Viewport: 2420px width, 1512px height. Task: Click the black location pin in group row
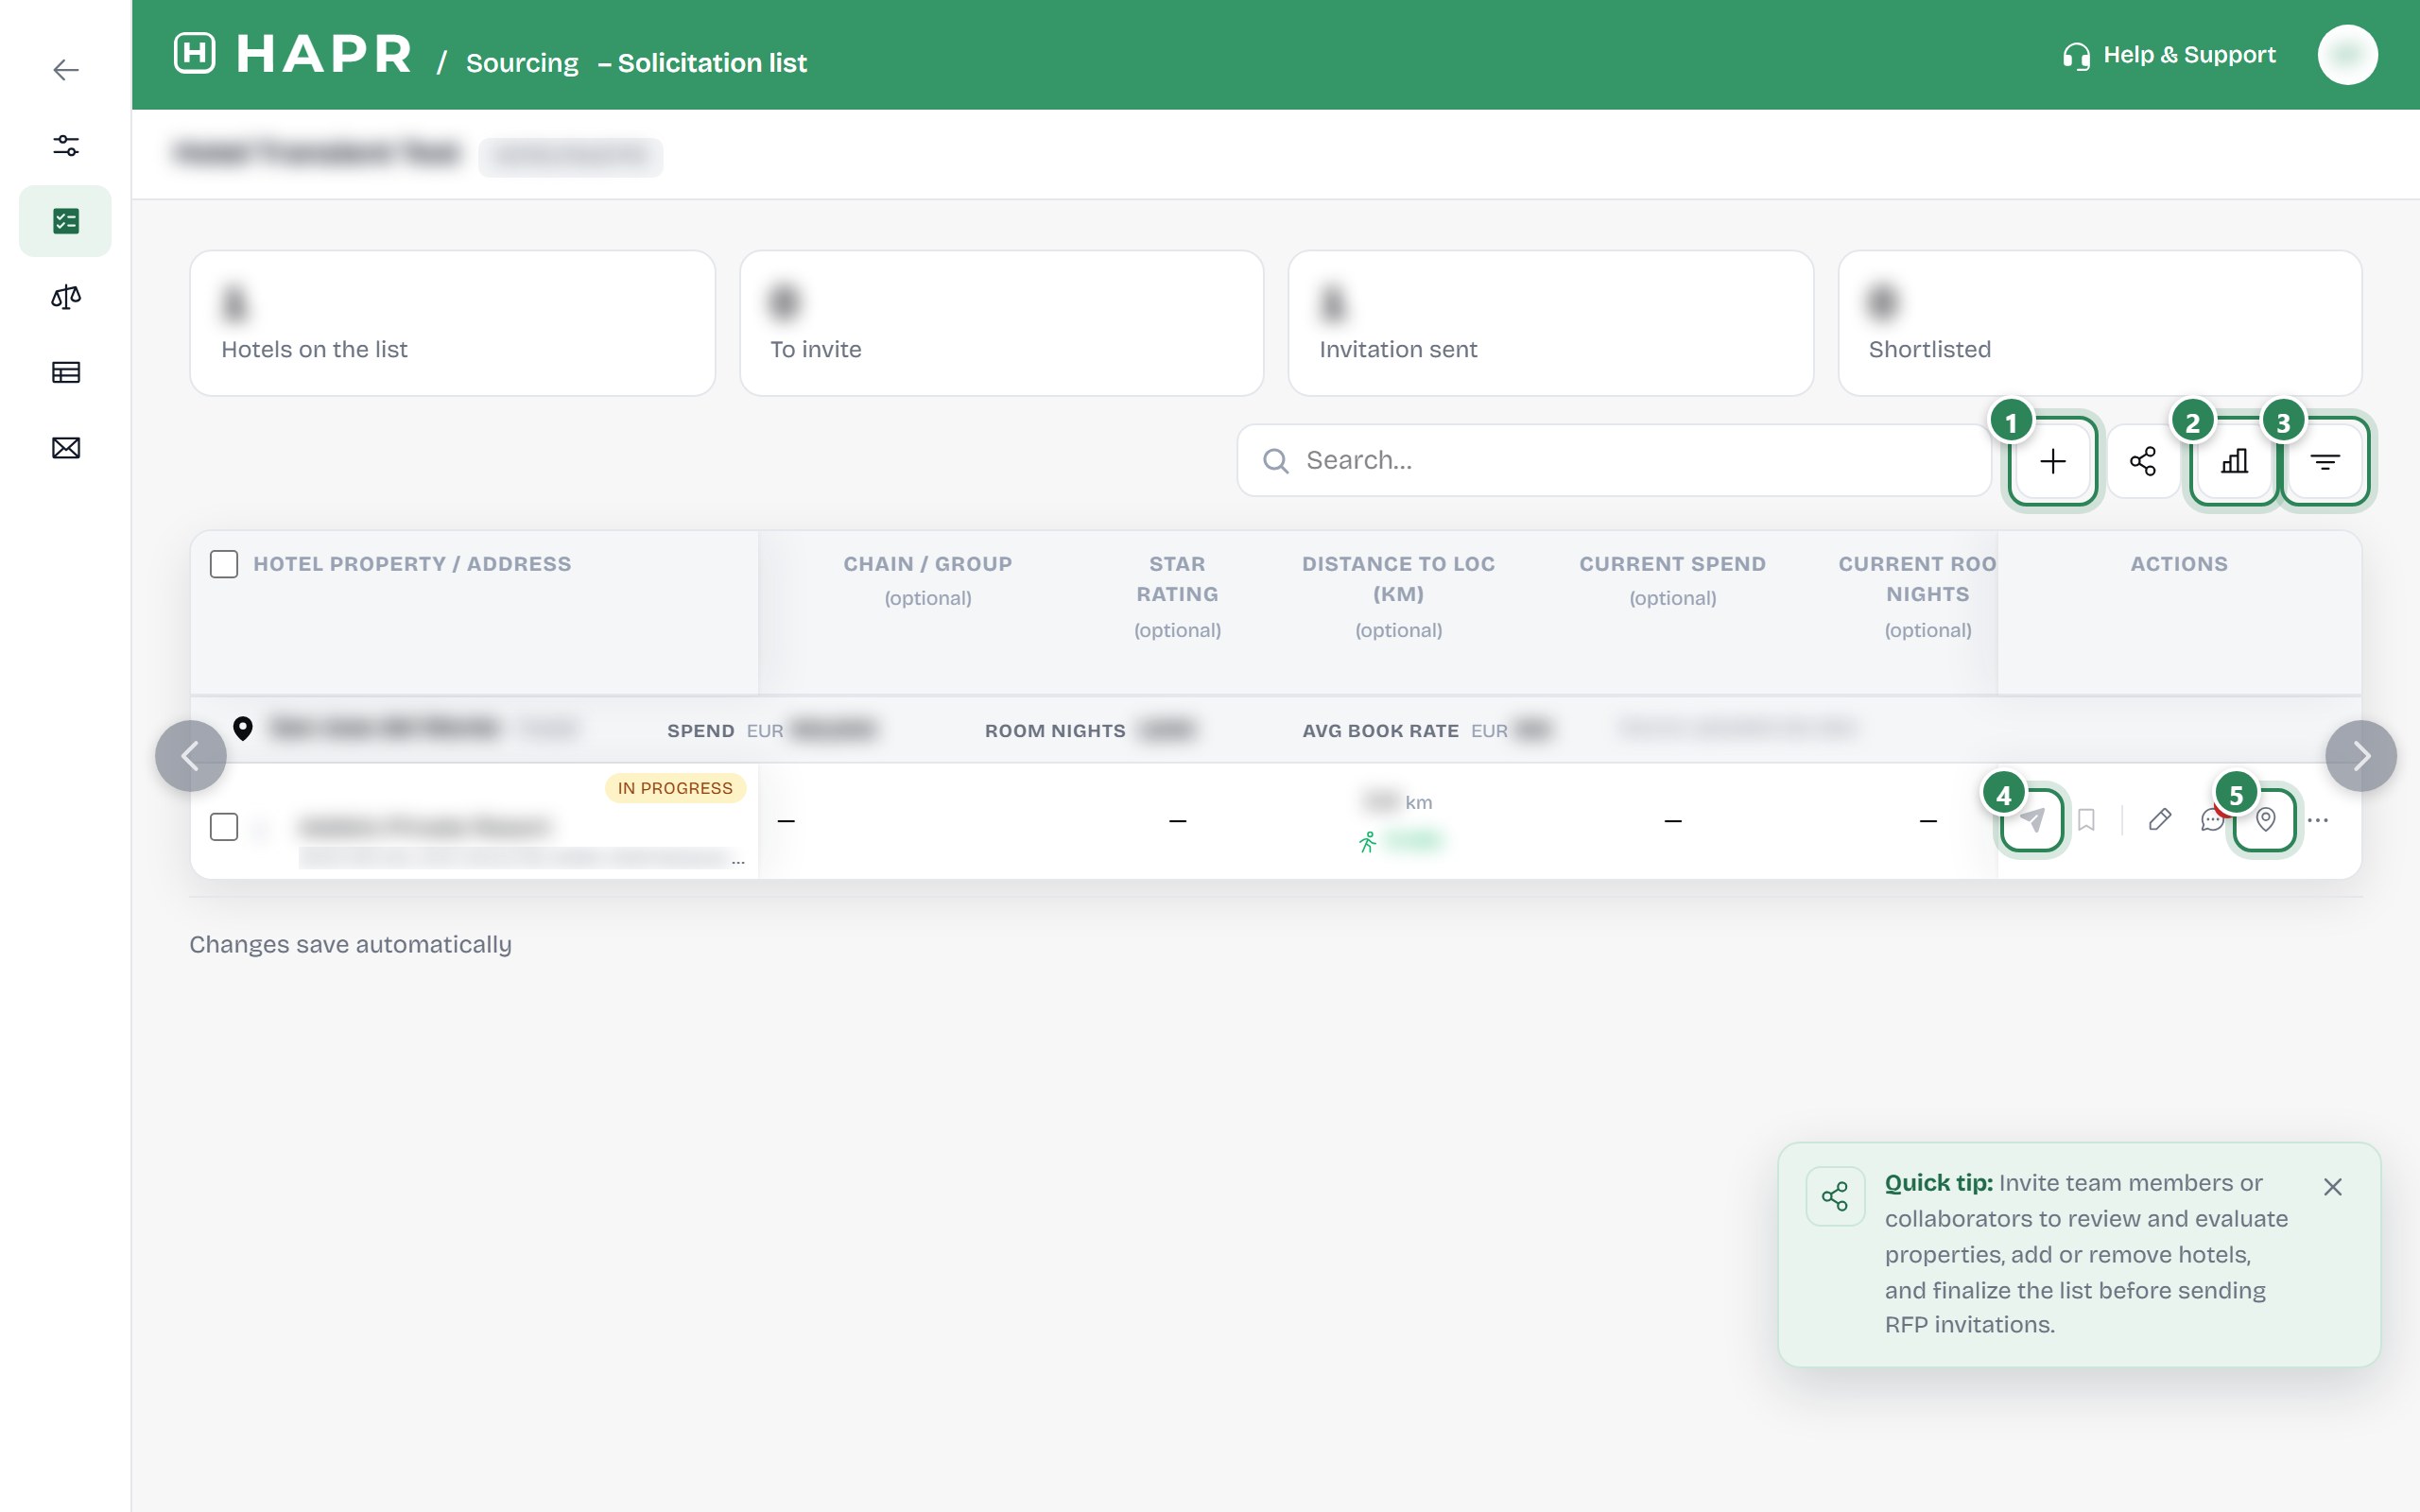click(x=242, y=728)
